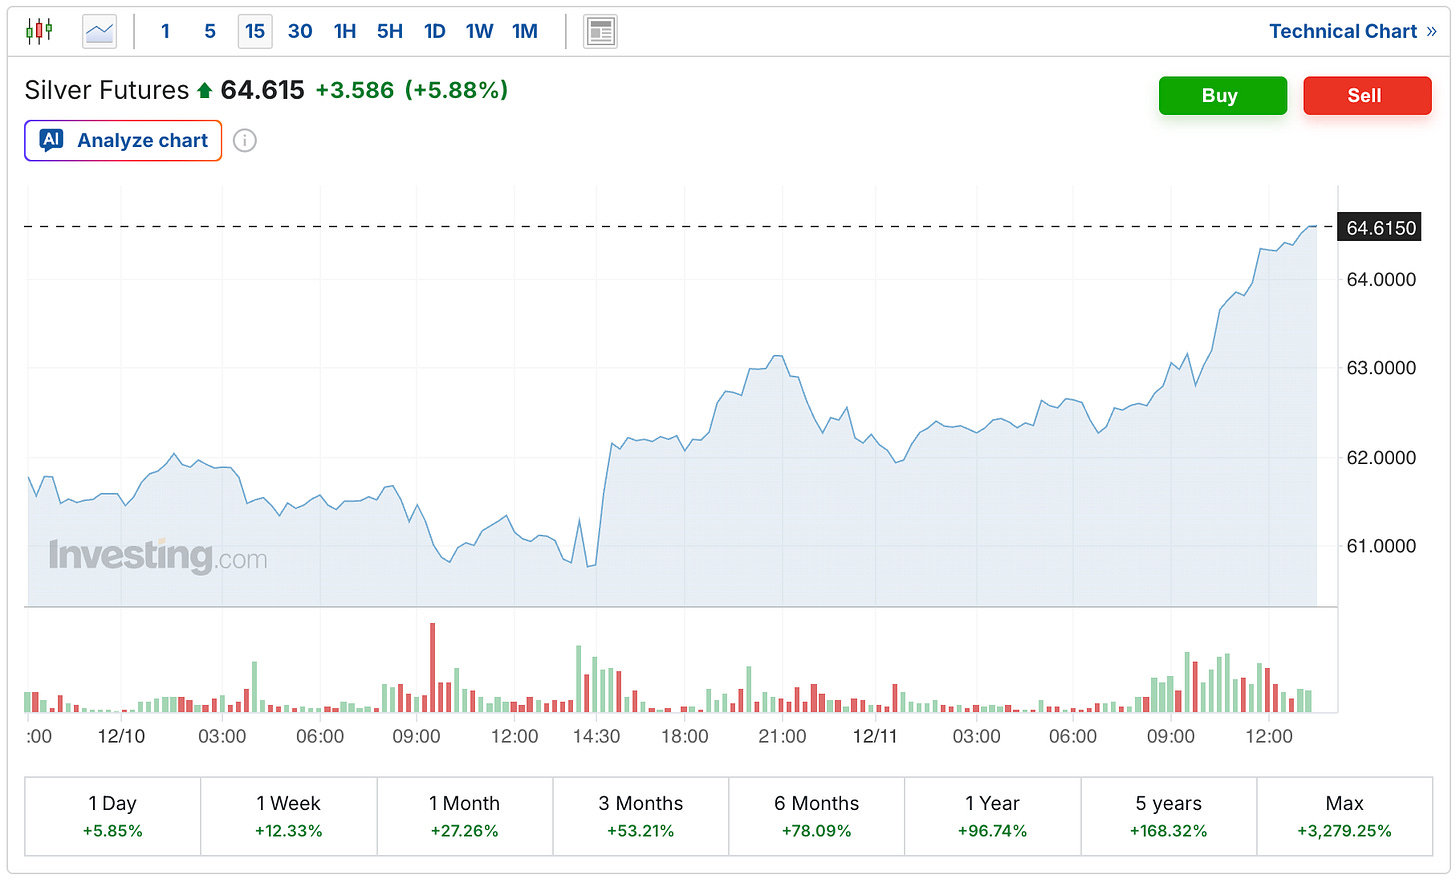Switch interval to 30 minutes
1456x880 pixels.
pyautogui.click(x=300, y=31)
